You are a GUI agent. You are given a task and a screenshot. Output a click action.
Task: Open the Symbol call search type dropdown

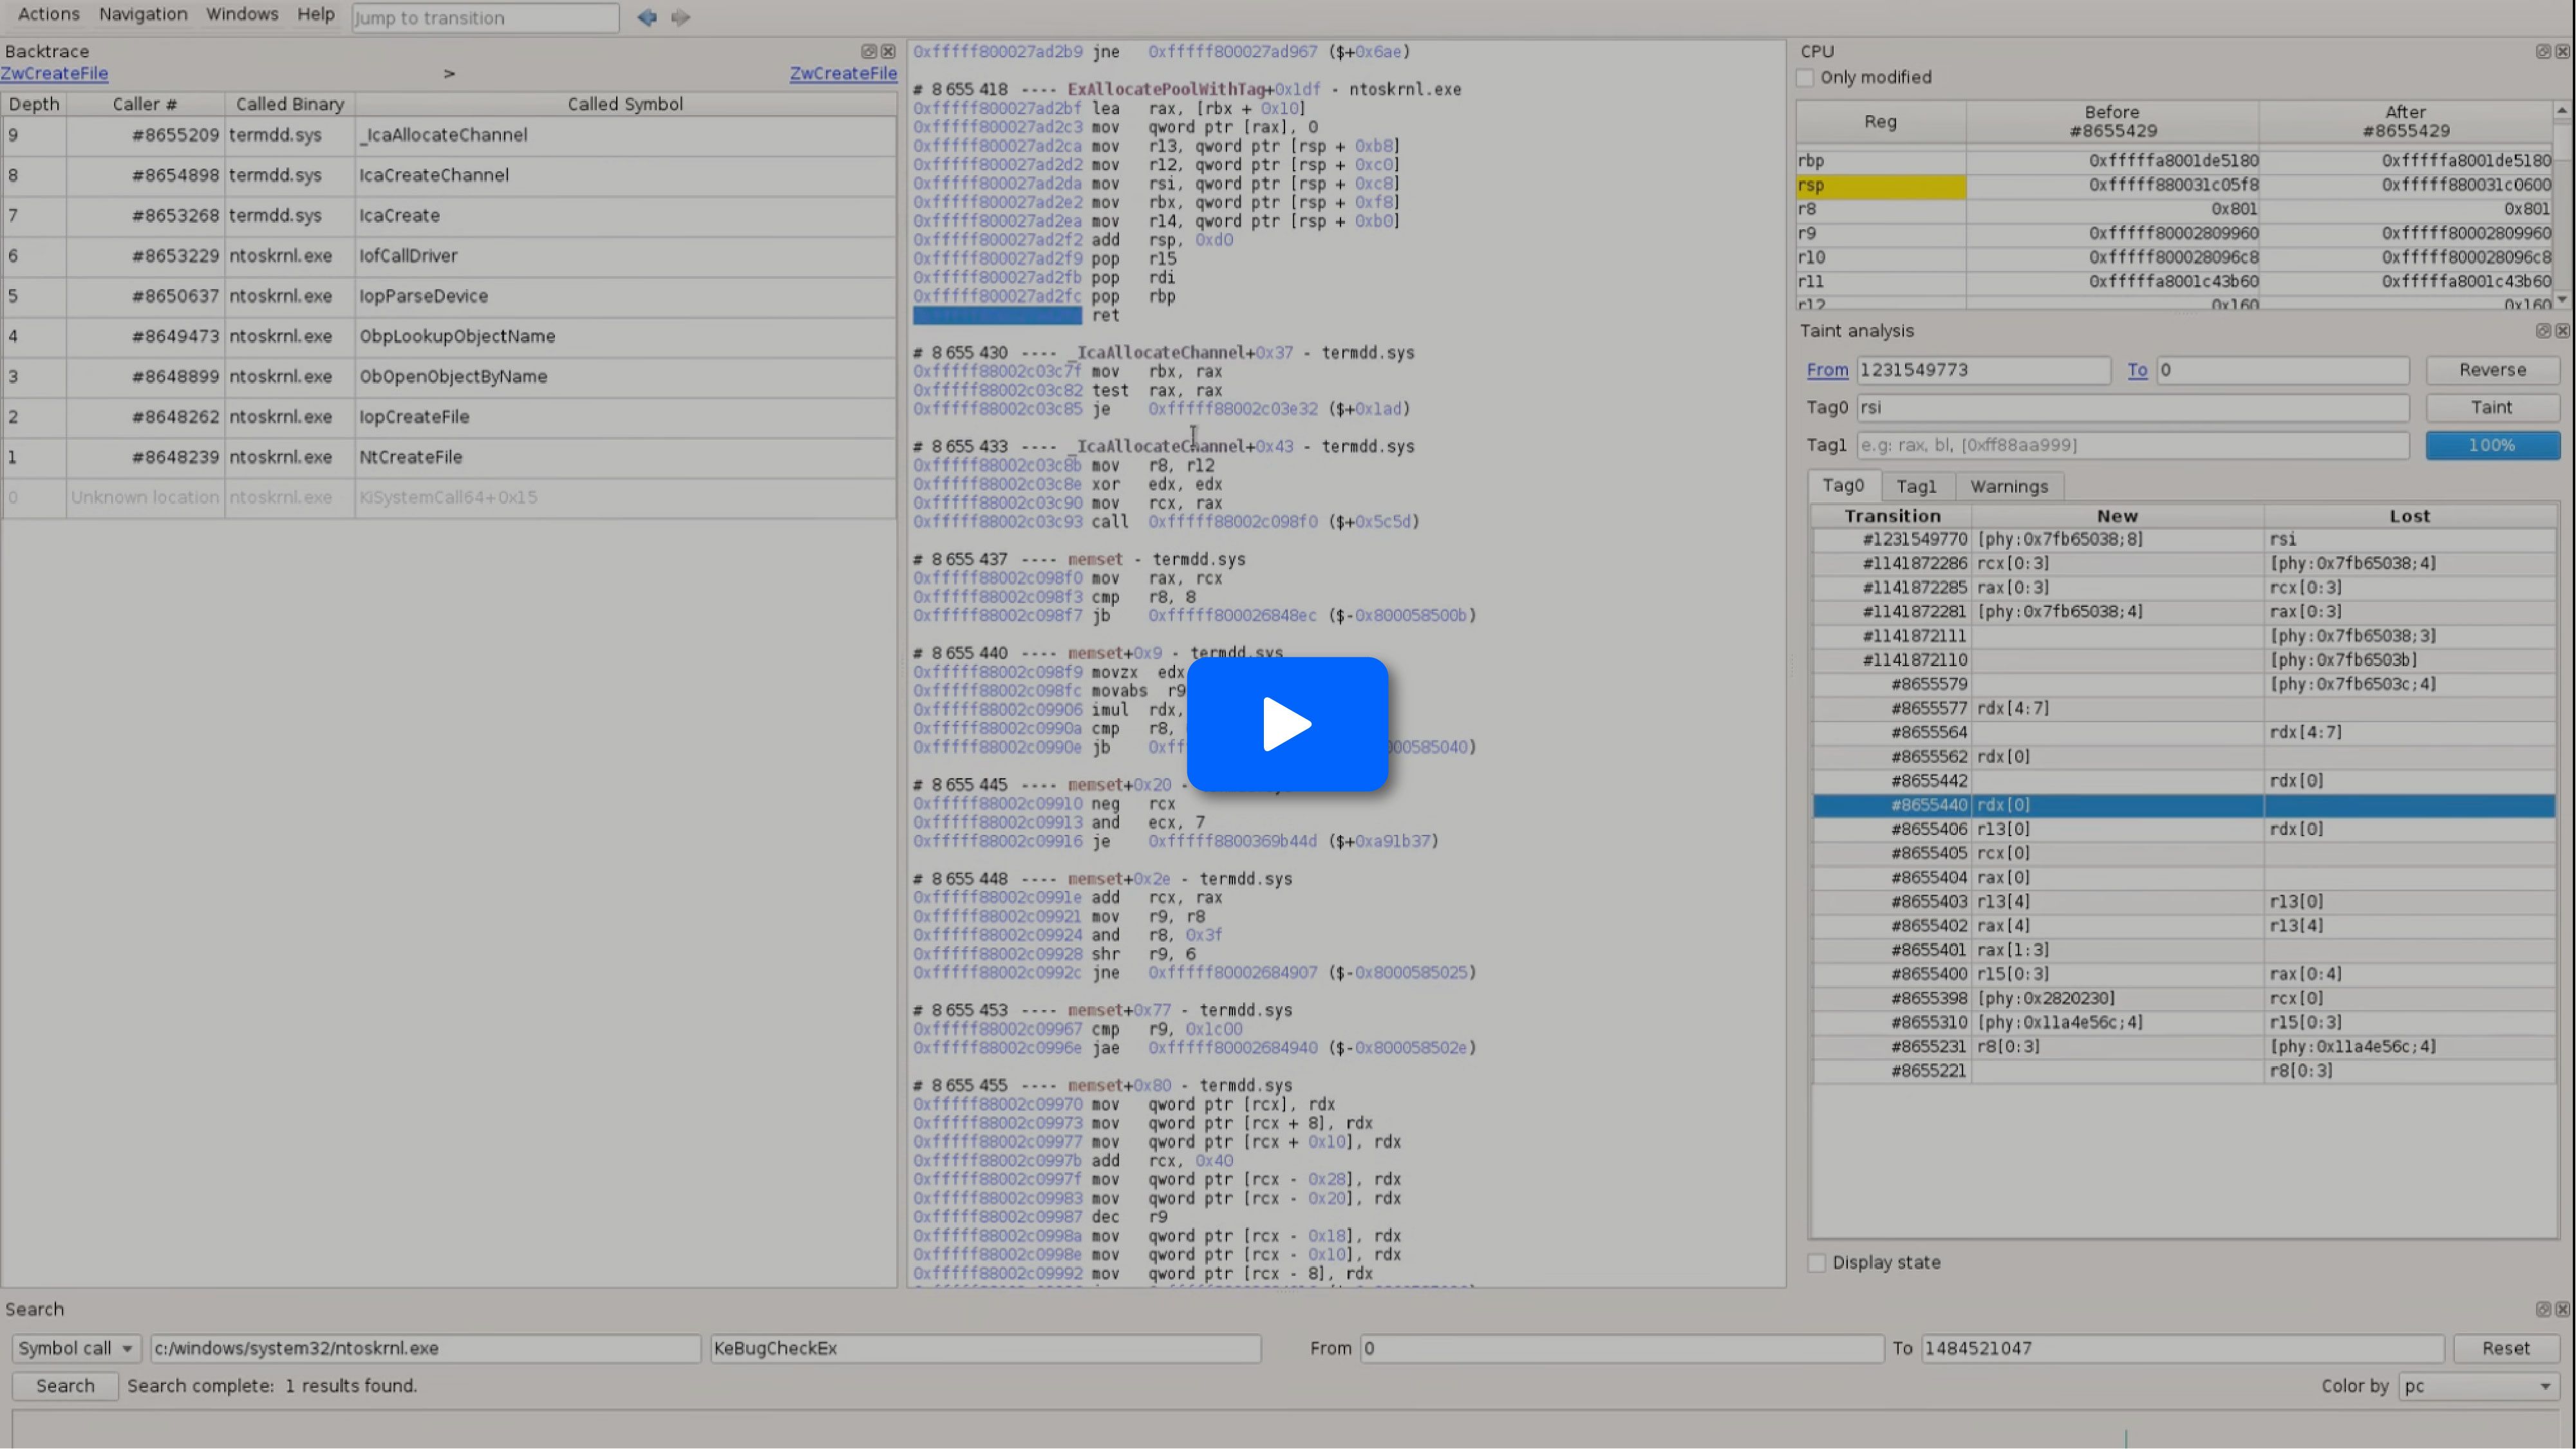pyautogui.click(x=76, y=1348)
